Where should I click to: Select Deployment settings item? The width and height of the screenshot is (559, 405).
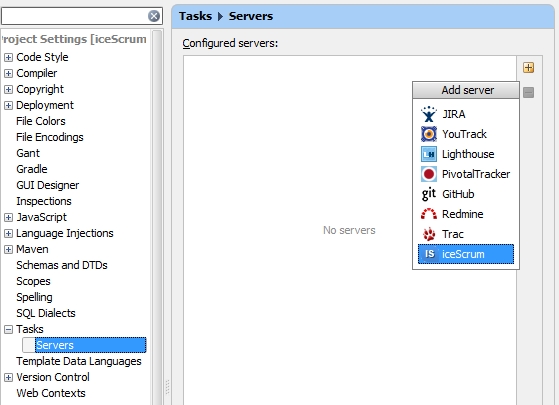[x=45, y=105]
